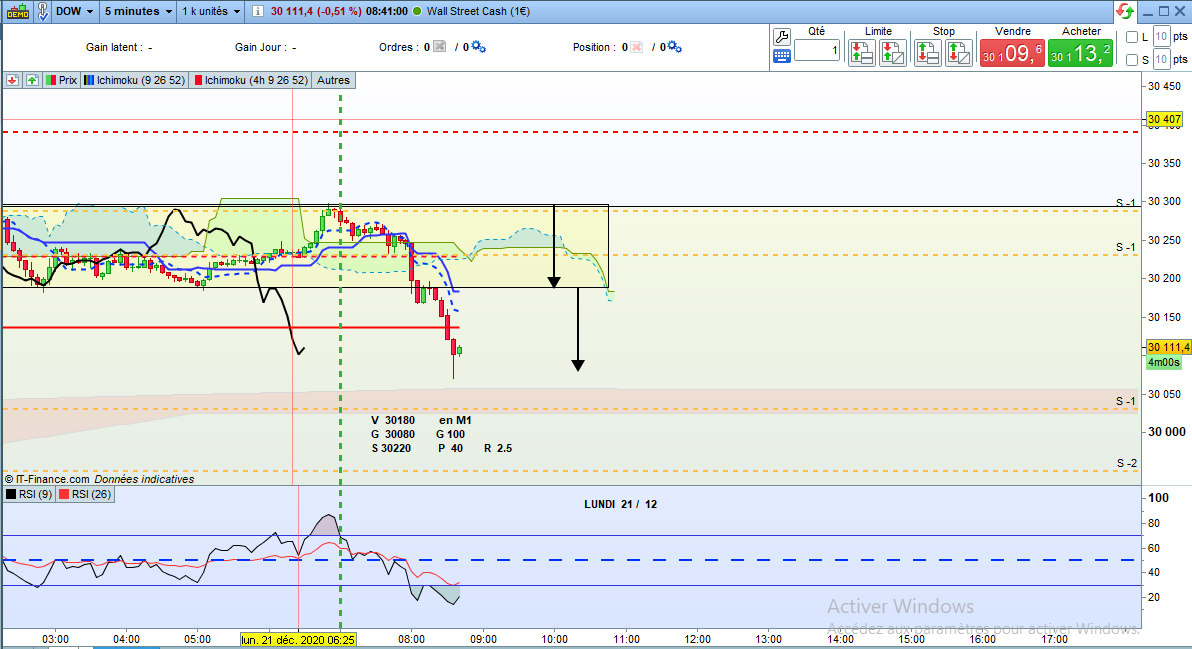Open the trading wrench settings icon
This screenshot has width=1192, height=649.
pos(781,36)
